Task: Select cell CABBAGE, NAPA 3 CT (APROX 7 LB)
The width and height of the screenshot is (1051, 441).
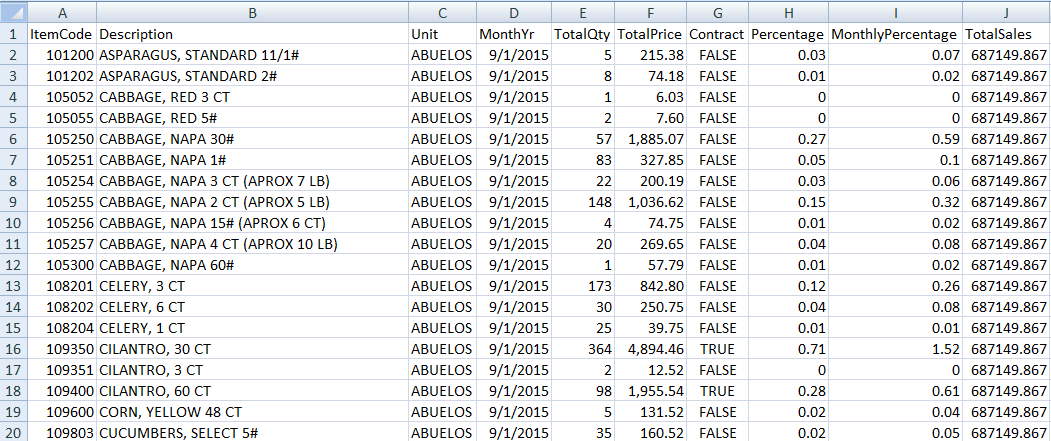Action: coord(253,181)
